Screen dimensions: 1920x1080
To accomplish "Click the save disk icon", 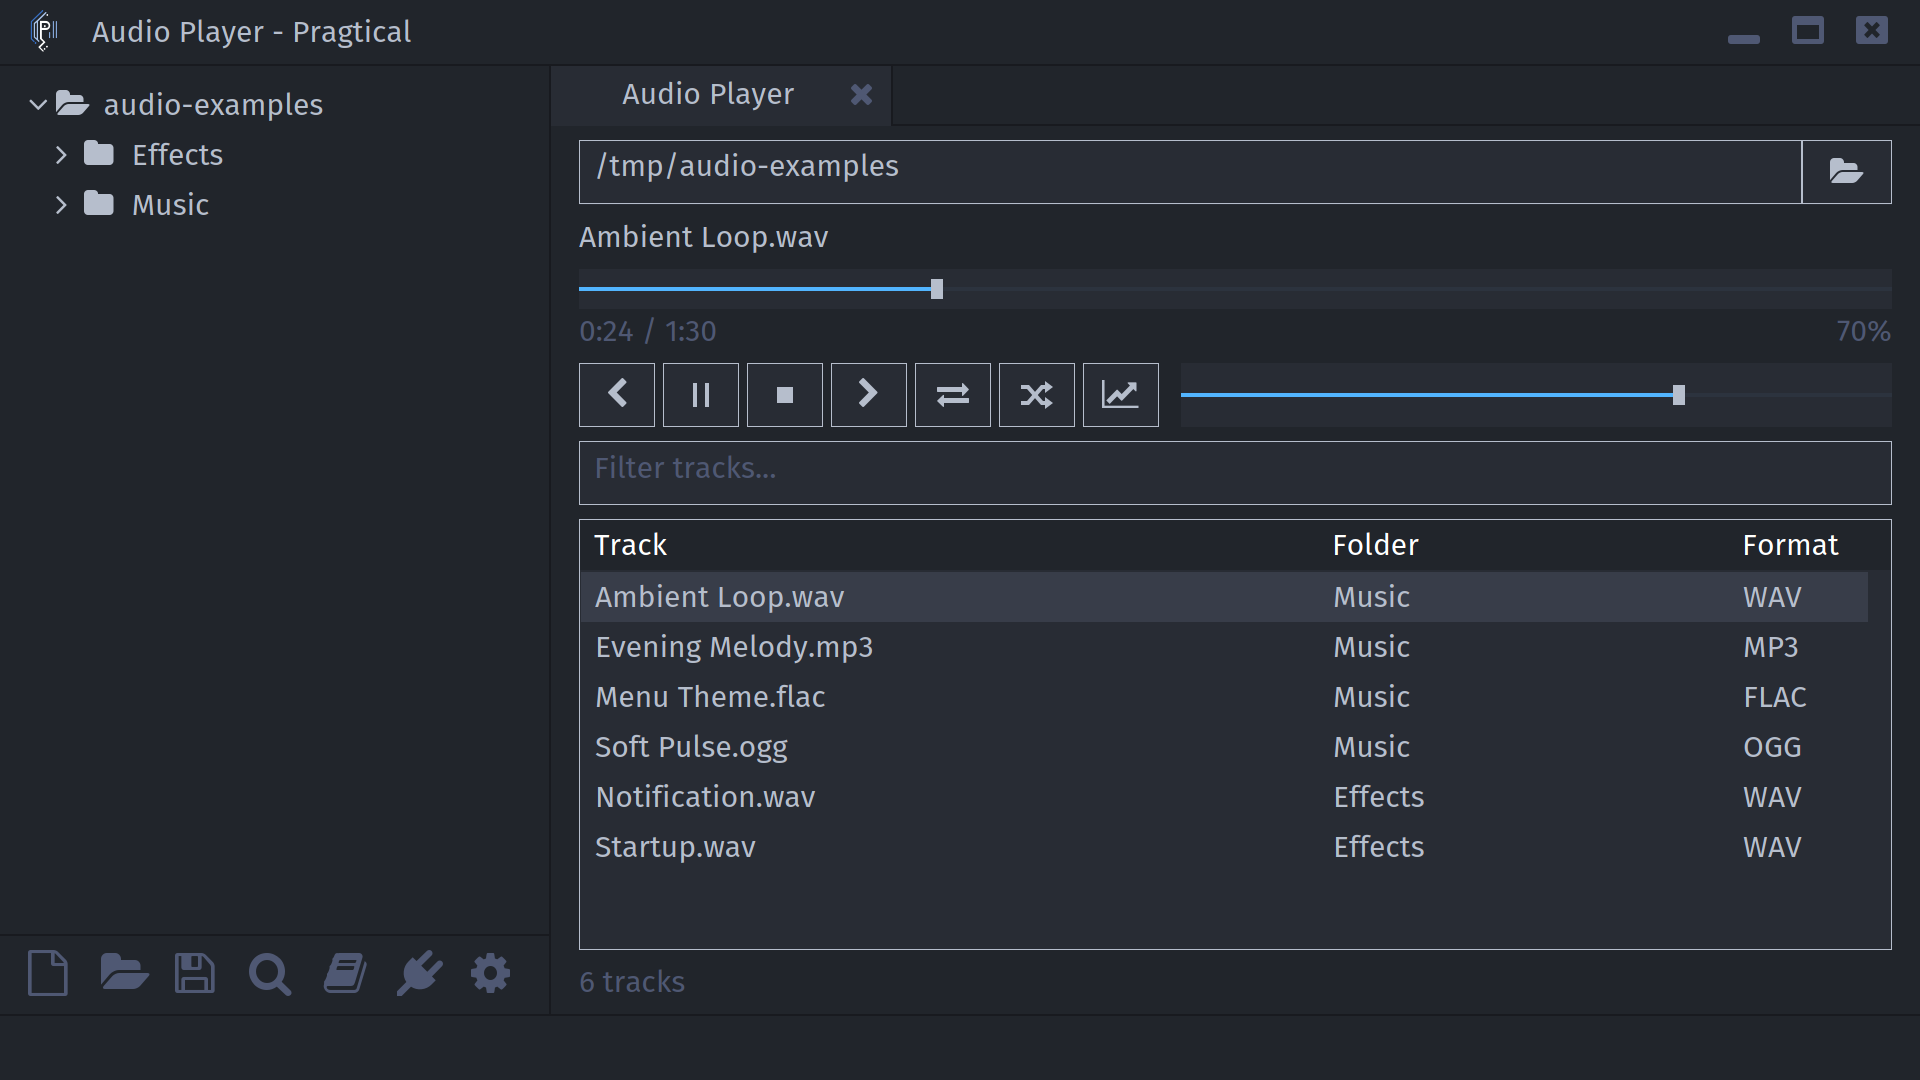I will point(194,973).
